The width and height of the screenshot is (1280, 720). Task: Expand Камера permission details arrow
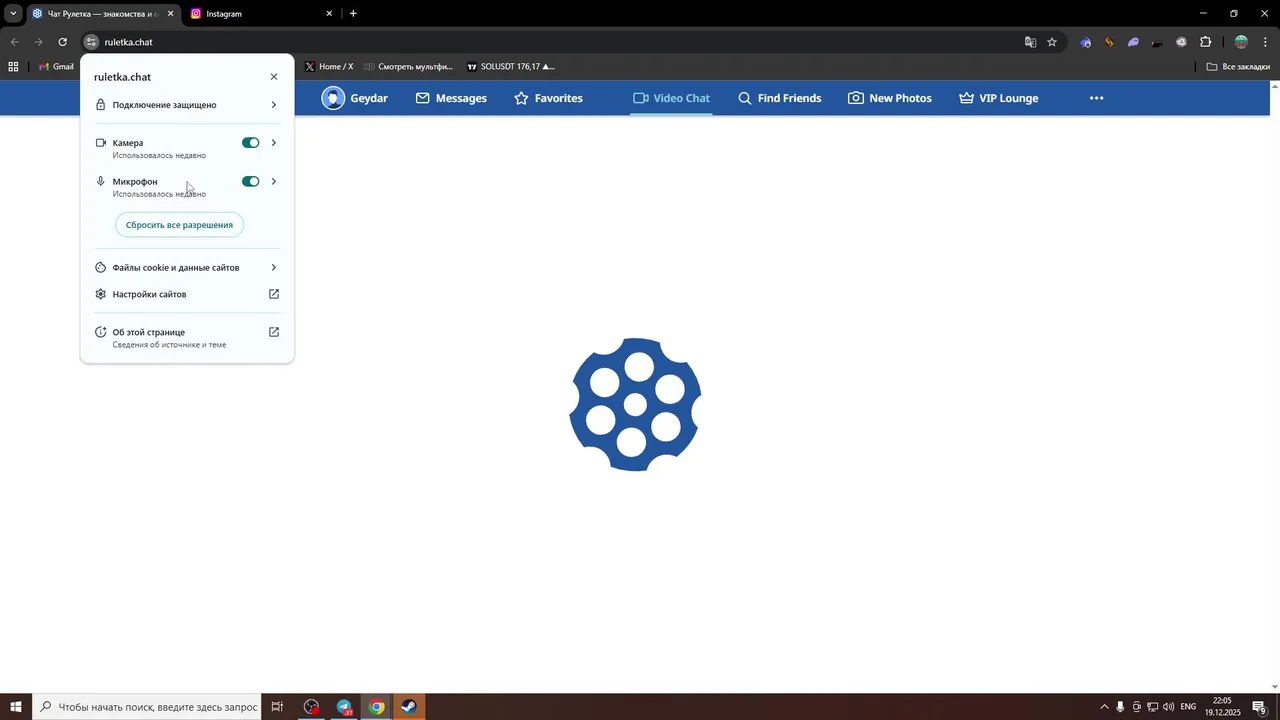(x=274, y=143)
